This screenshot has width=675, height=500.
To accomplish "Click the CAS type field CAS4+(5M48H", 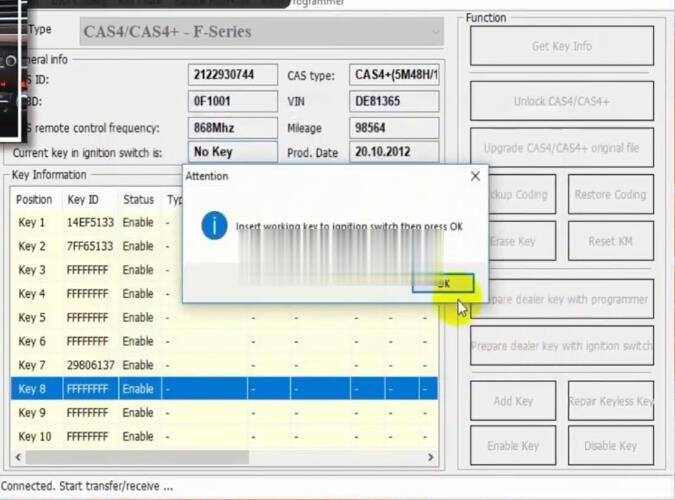I will (394, 75).
